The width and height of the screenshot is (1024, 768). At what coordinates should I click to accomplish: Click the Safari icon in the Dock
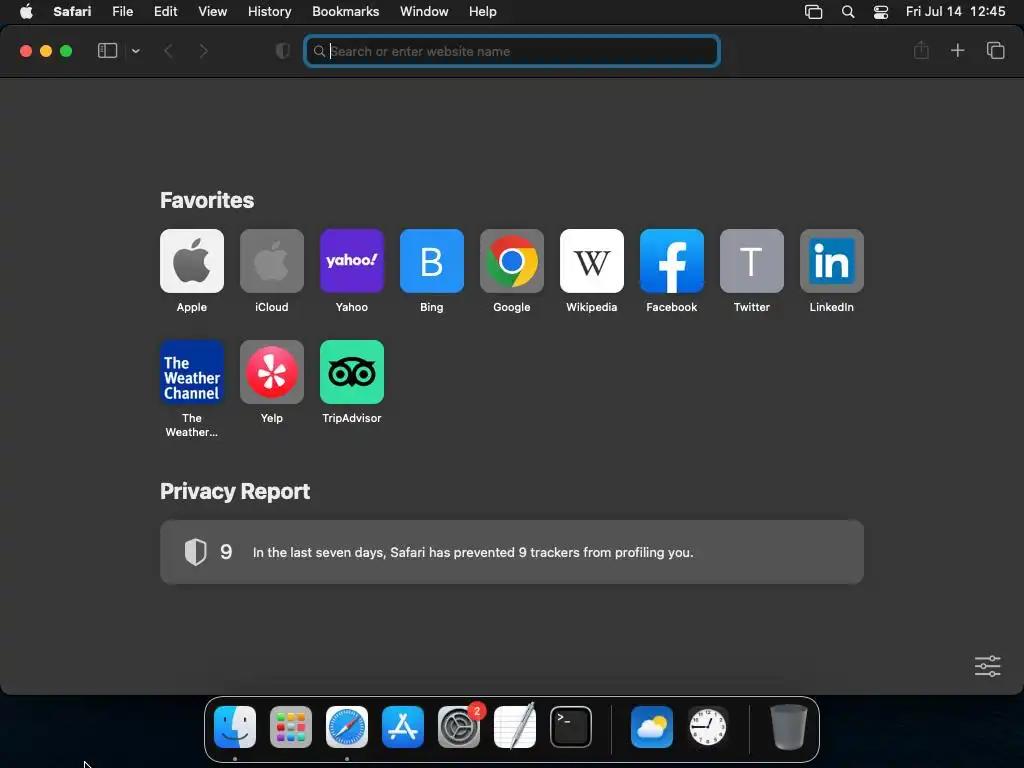click(x=347, y=727)
